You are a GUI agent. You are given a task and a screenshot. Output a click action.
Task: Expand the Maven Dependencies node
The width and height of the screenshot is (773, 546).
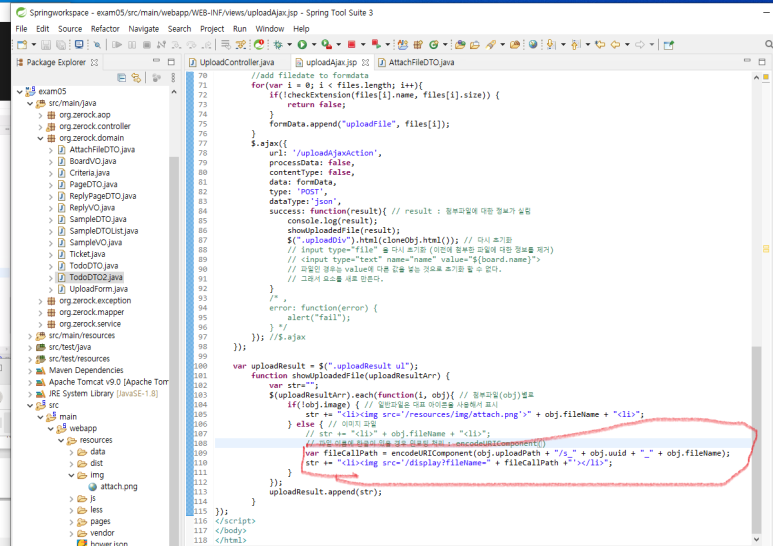point(30,371)
